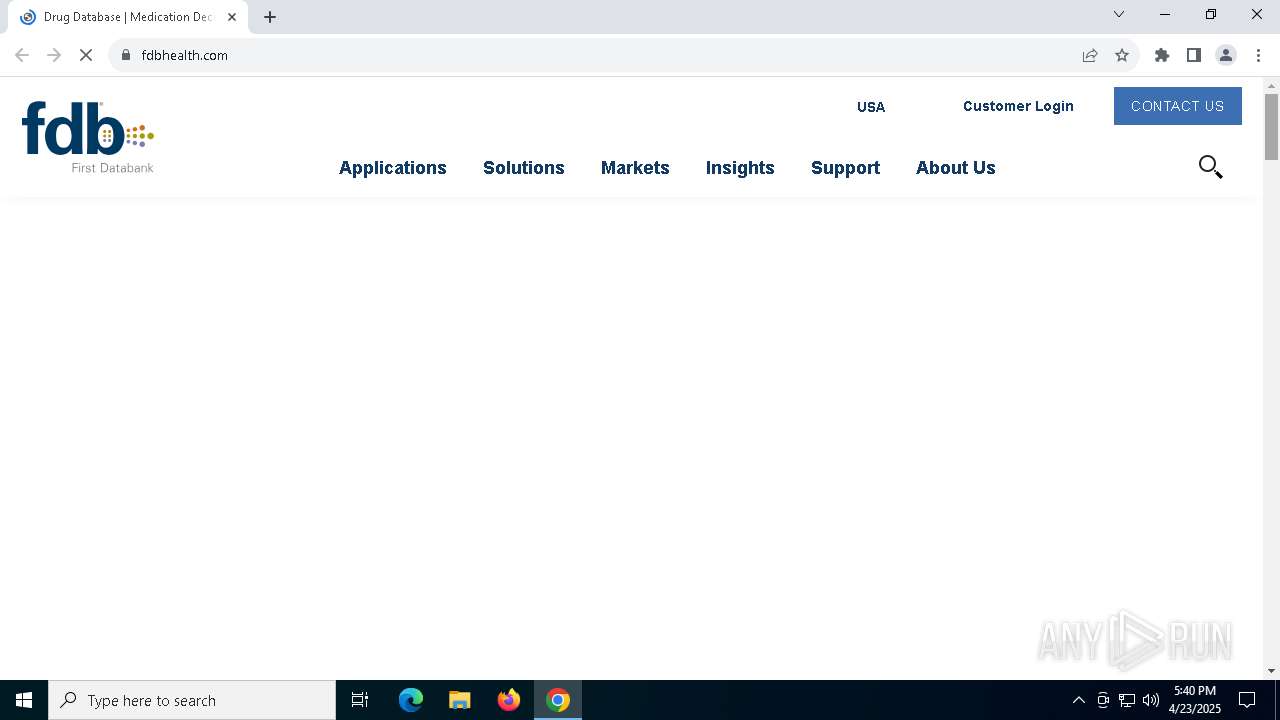This screenshot has height=720, width=1280.
Task: Toggle the Chrome side panel icon
Action: coord(1194,55)
